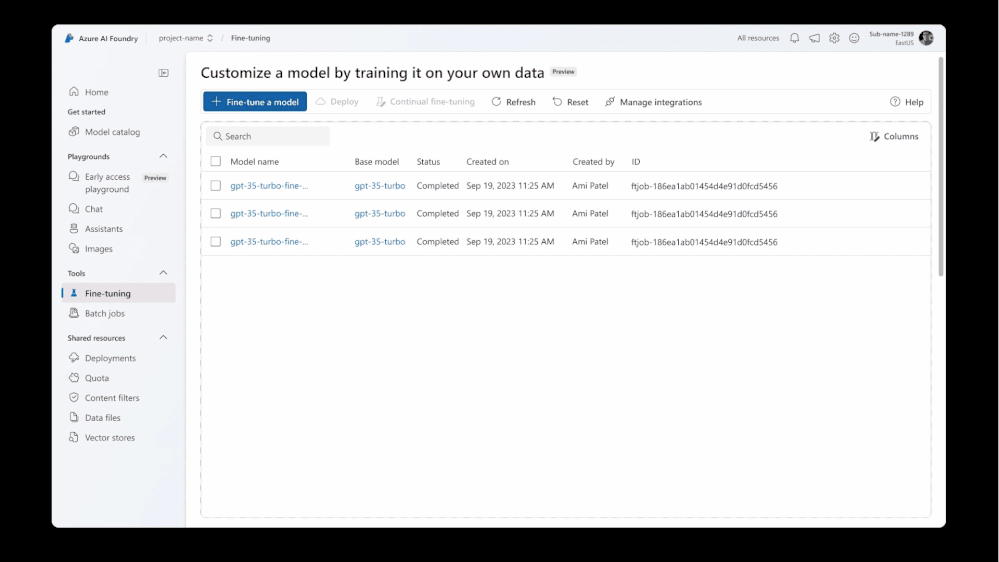The height and width of the screenshot is (562, 999).
Task: Open Manage integrations
Action: click(x=653, y=102)
